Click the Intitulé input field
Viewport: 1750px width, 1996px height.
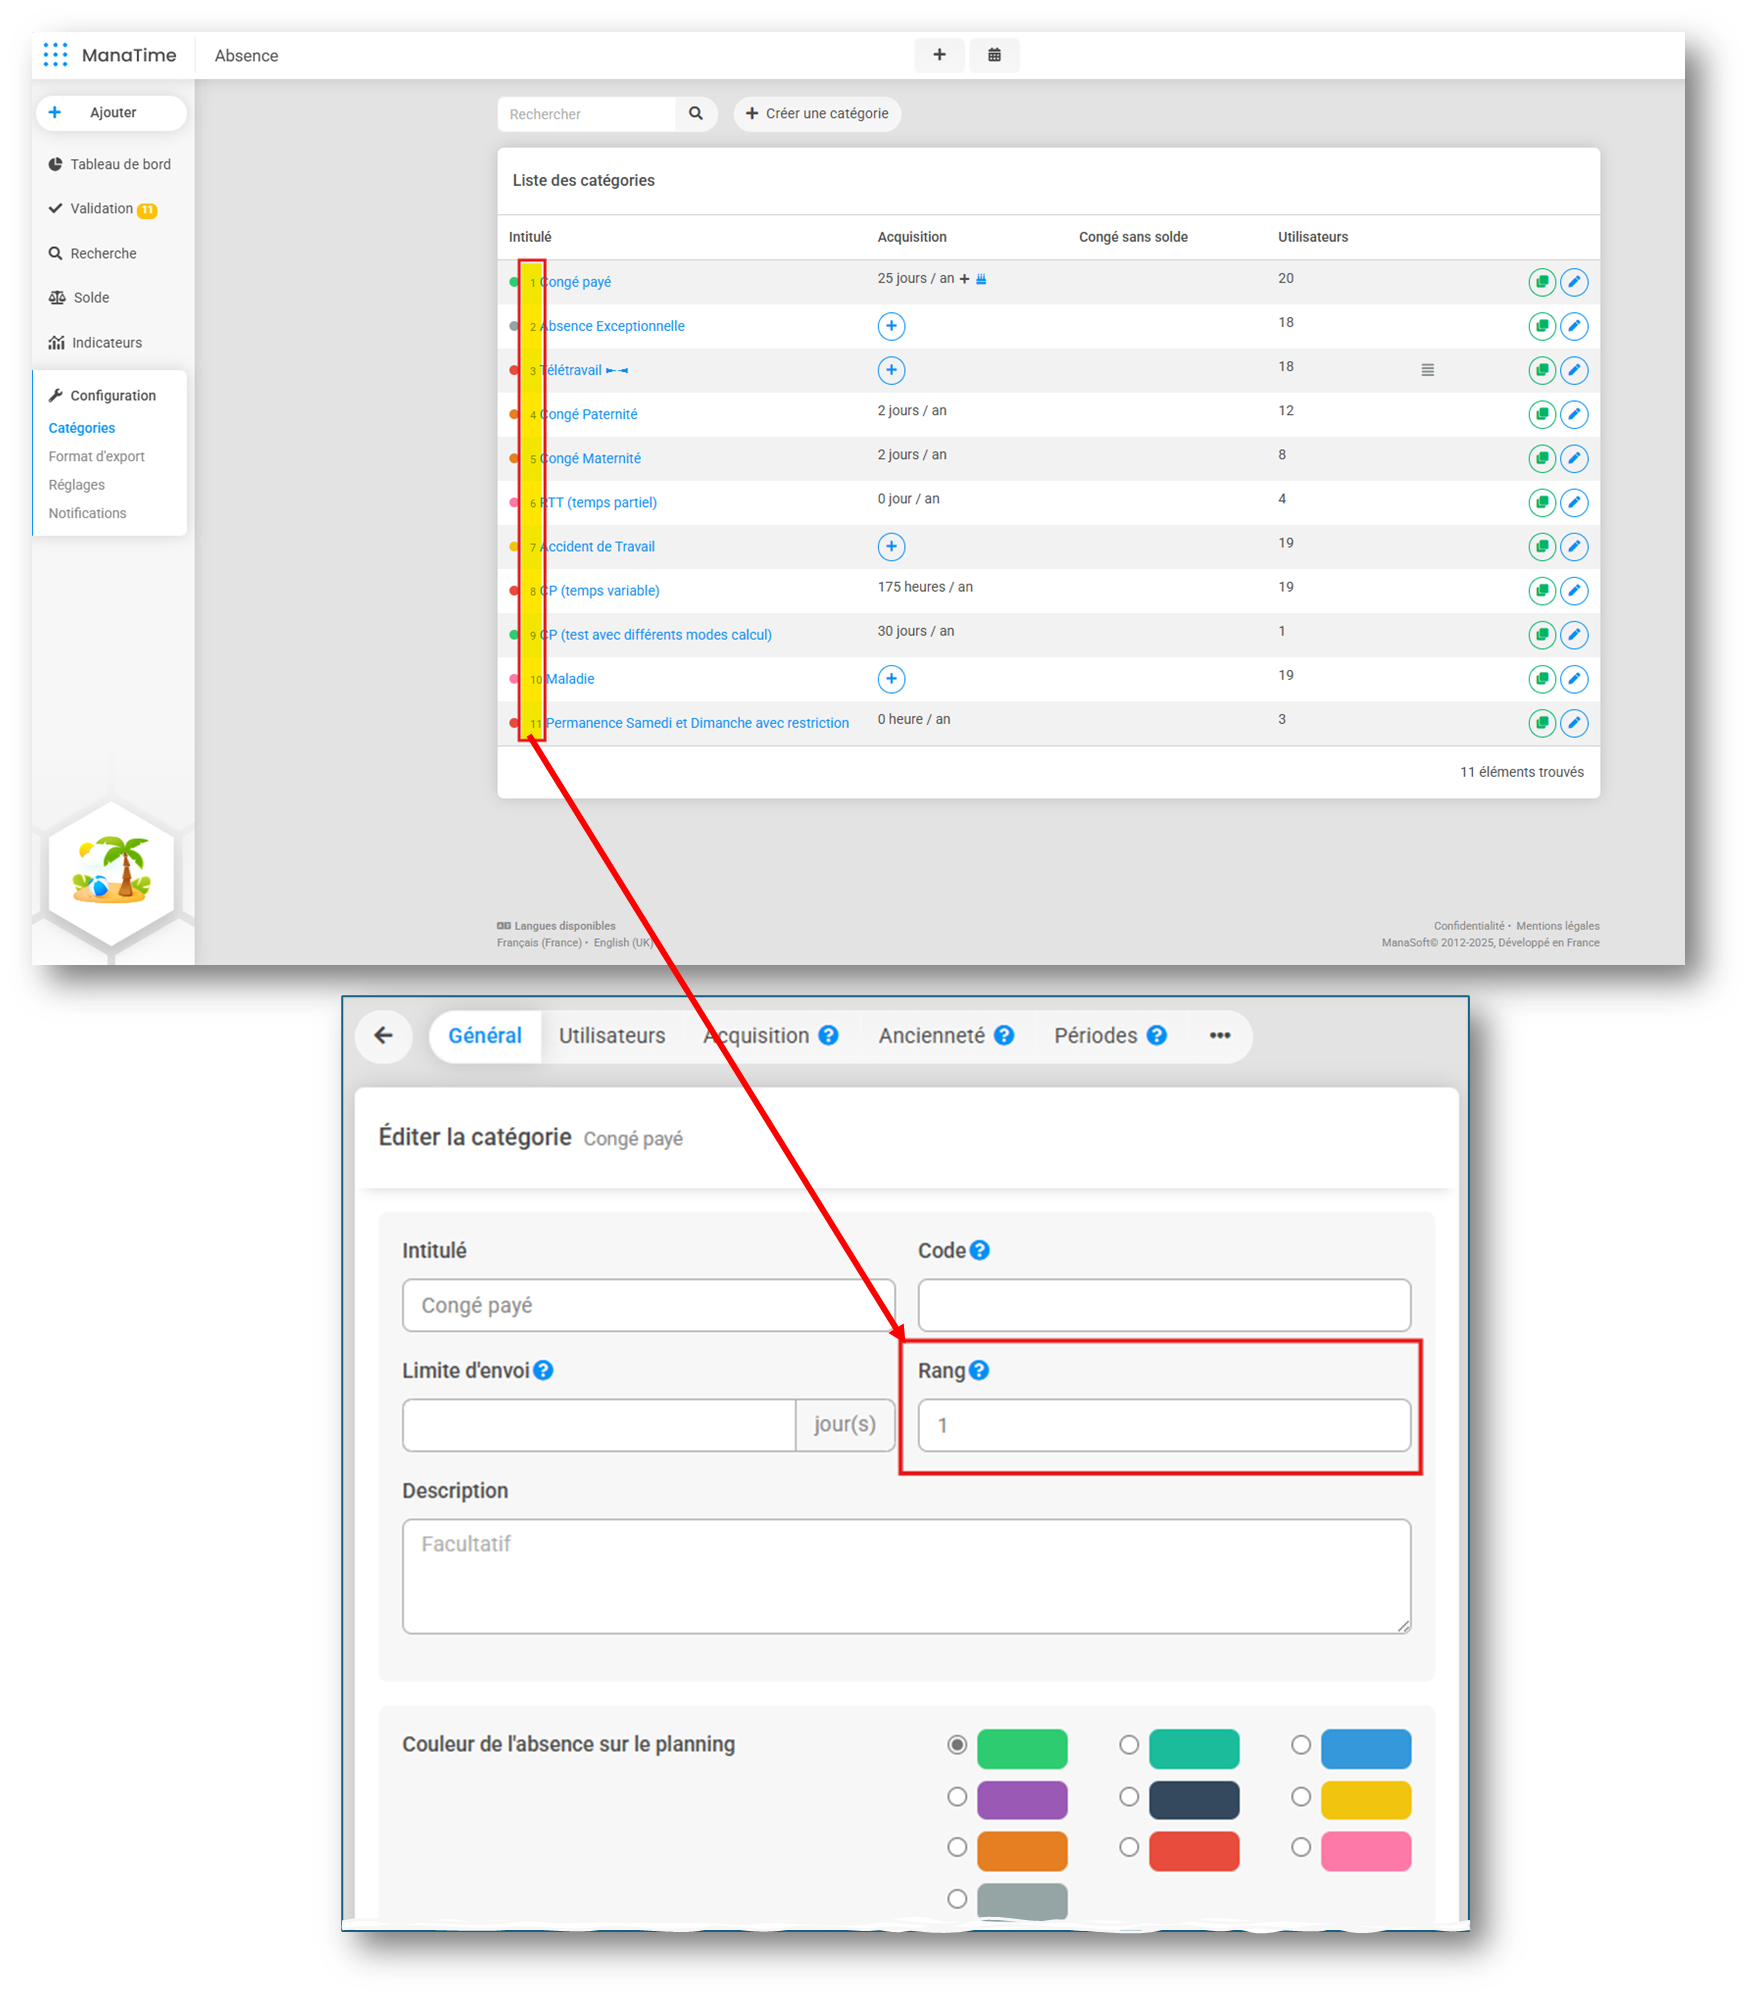point(648,1305)
